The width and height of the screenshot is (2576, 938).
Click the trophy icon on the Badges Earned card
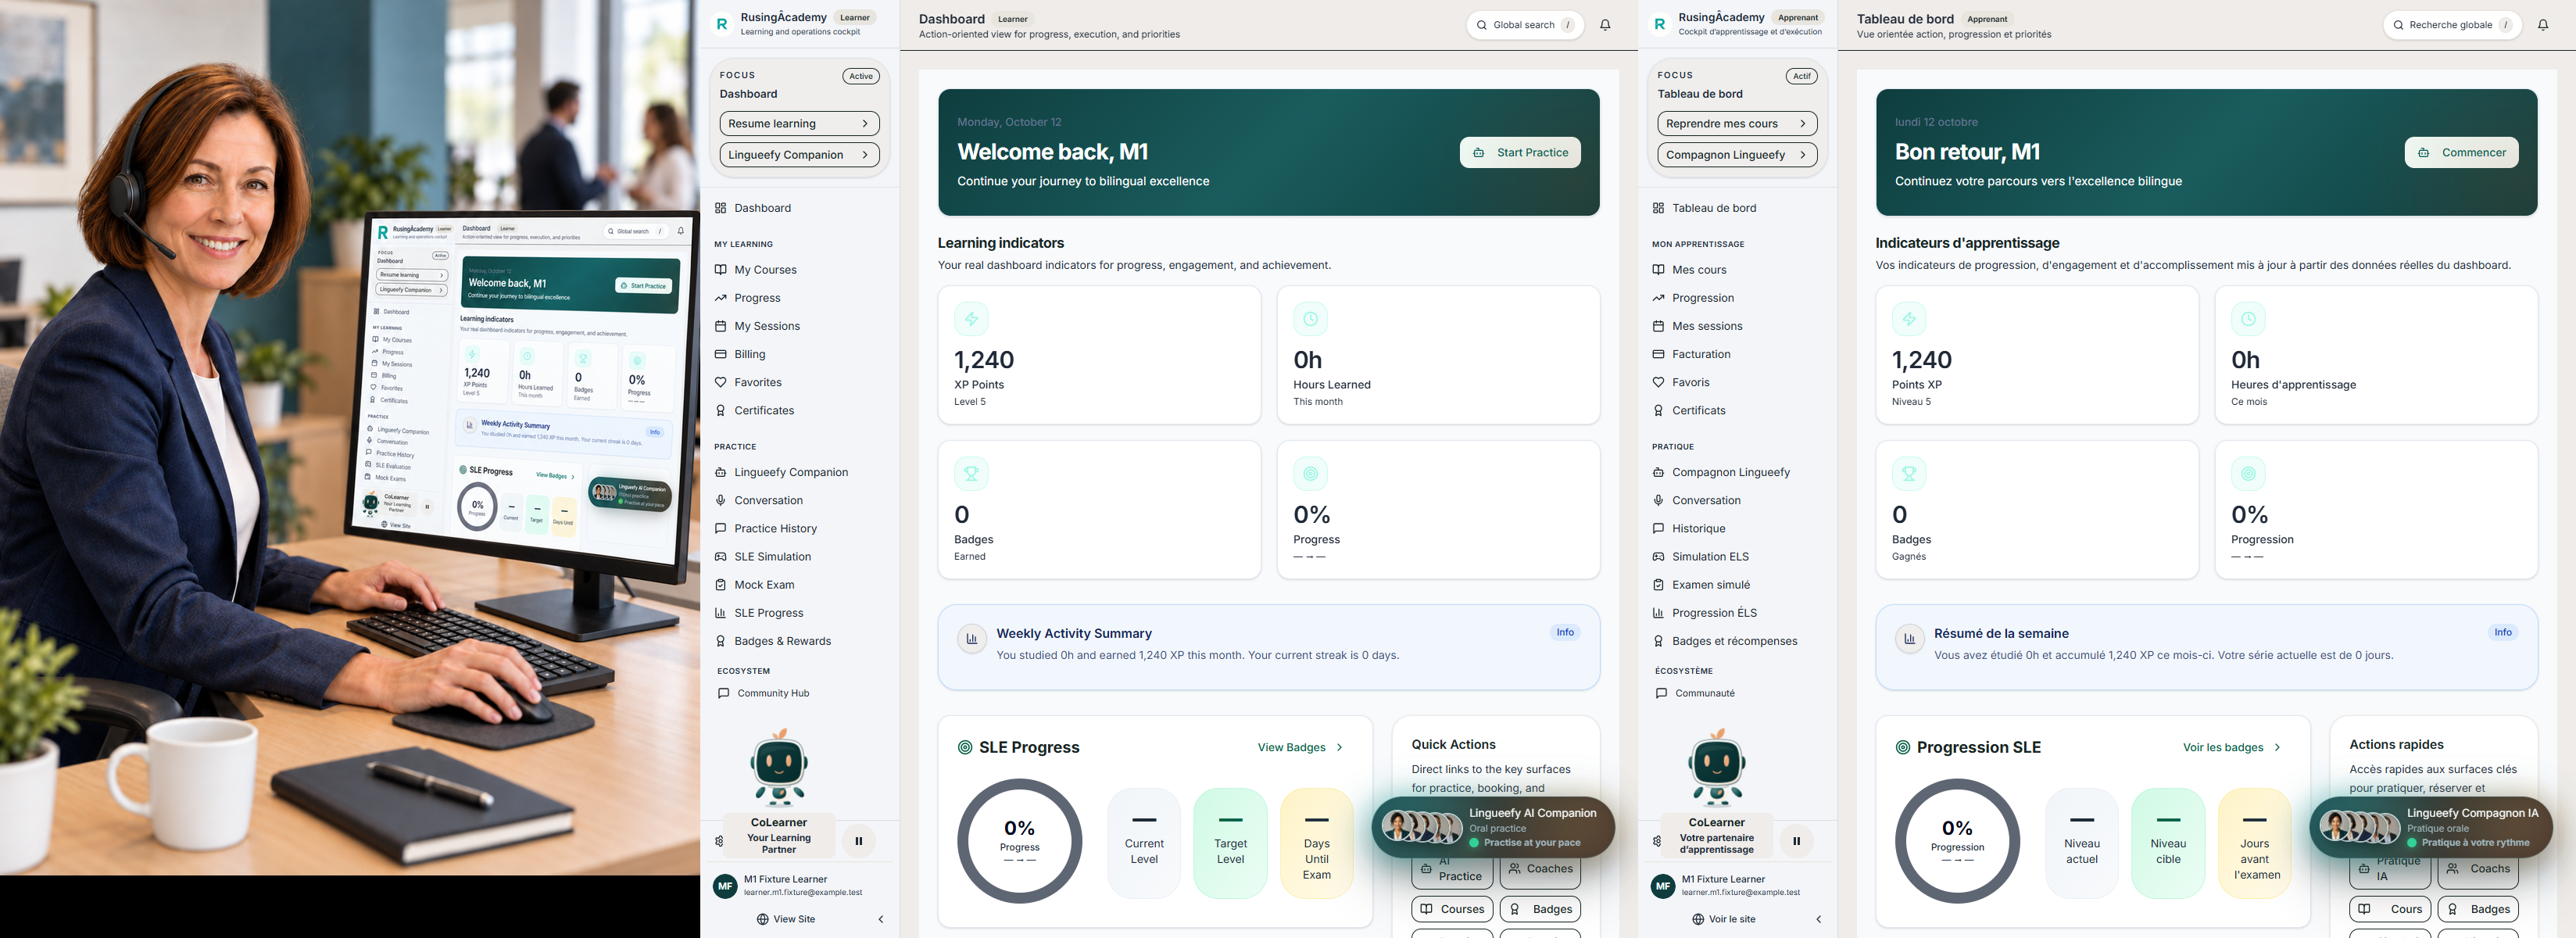pyautogui.click(x=971, y=474)
